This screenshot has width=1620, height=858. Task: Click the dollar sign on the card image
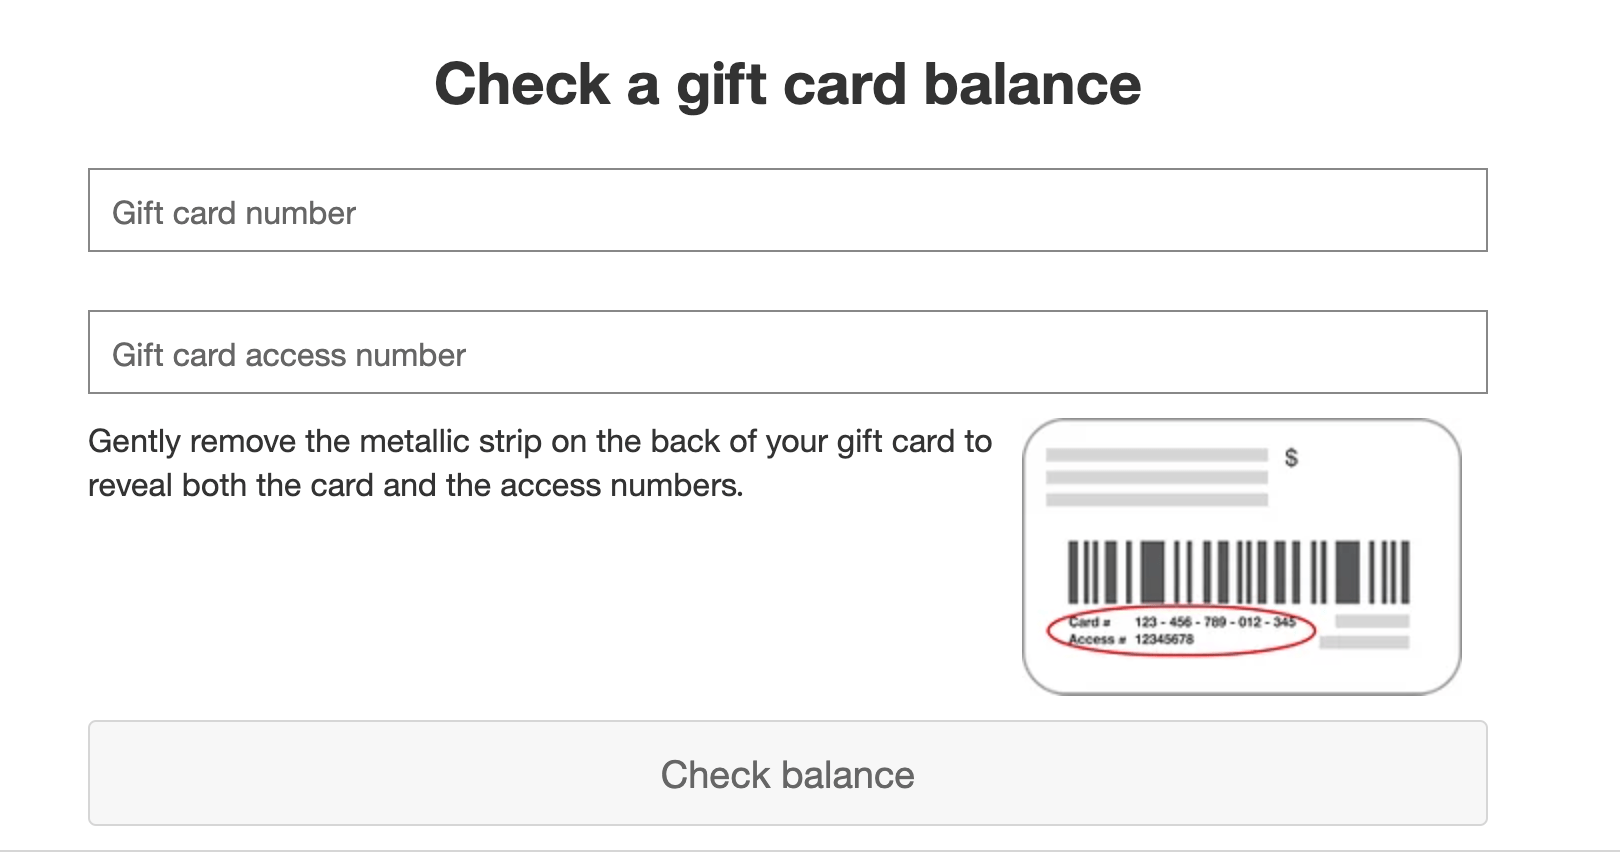[1293, 458]
